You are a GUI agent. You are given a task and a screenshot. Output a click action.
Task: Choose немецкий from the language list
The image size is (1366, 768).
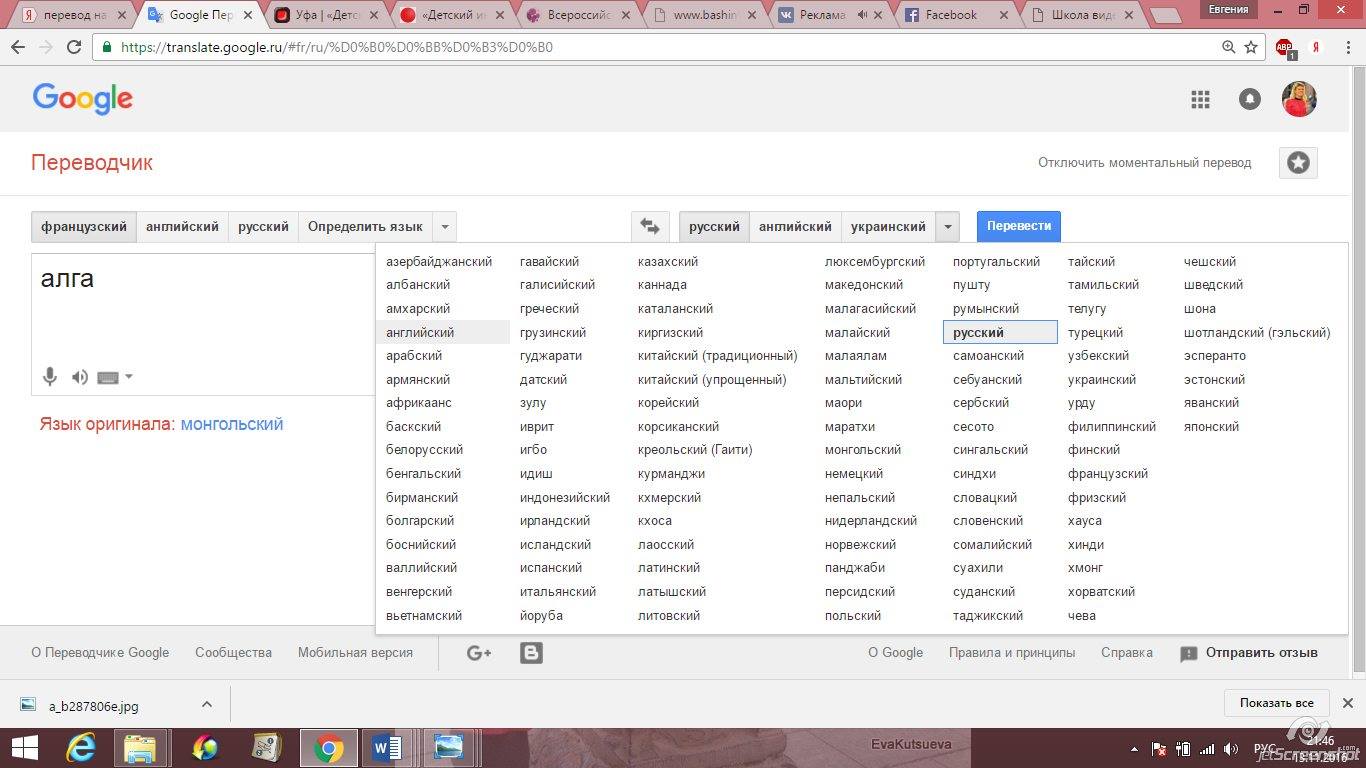click(x=853, y=474)
